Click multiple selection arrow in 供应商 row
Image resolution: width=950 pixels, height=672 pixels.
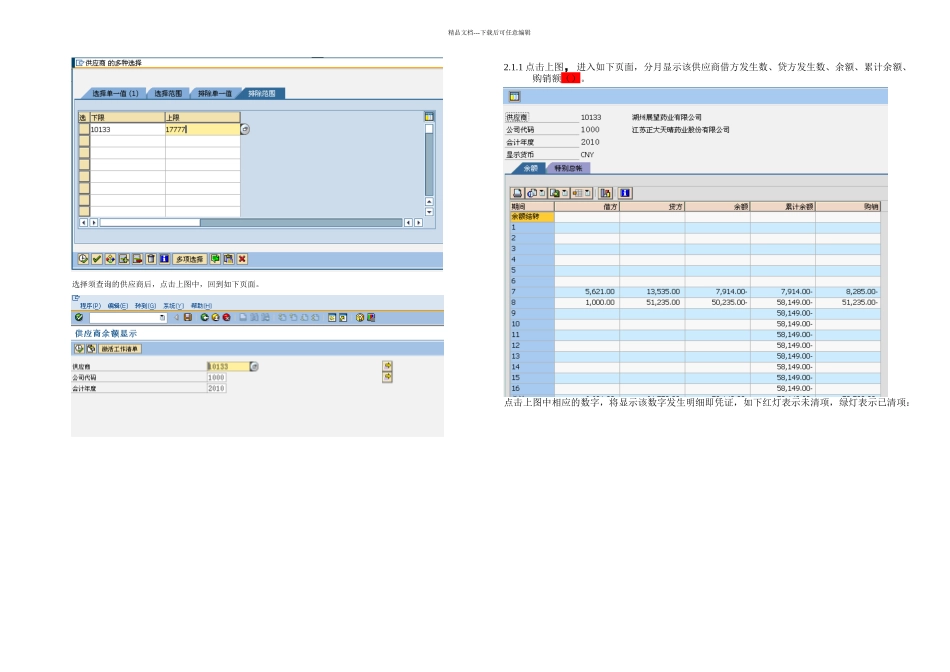387,365
